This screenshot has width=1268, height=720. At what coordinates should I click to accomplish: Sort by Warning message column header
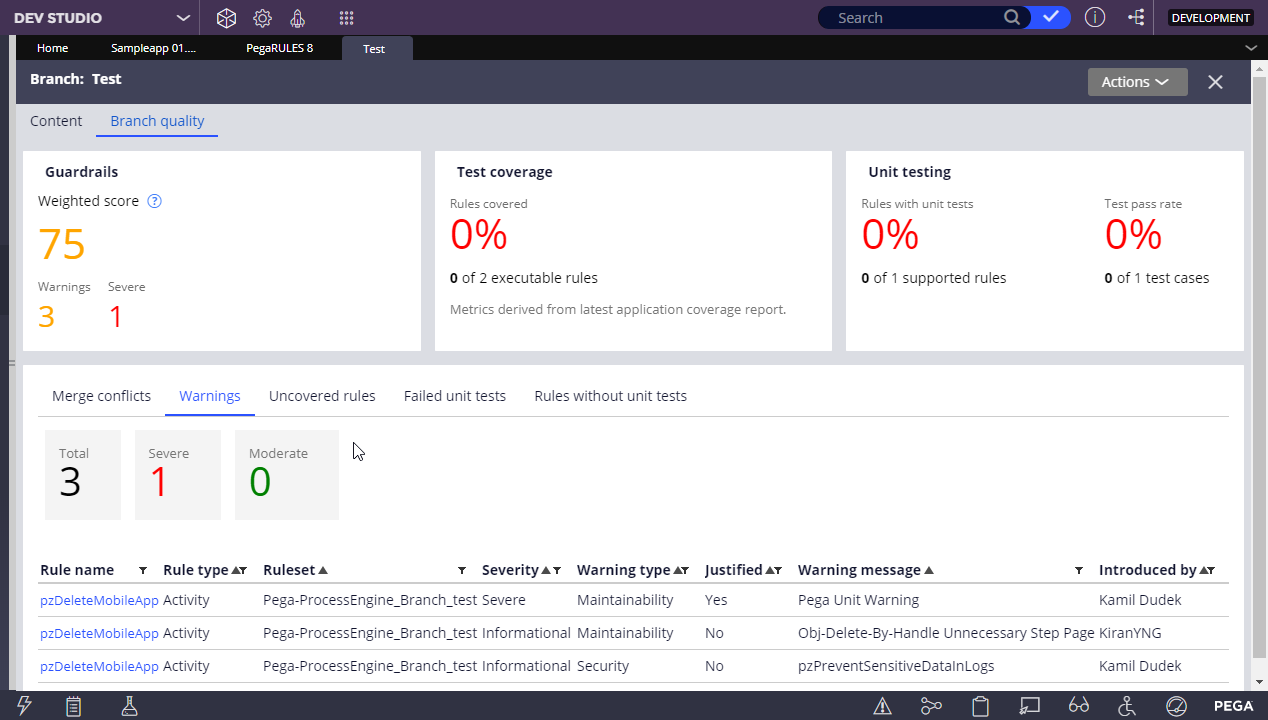[x=859, y=570]
